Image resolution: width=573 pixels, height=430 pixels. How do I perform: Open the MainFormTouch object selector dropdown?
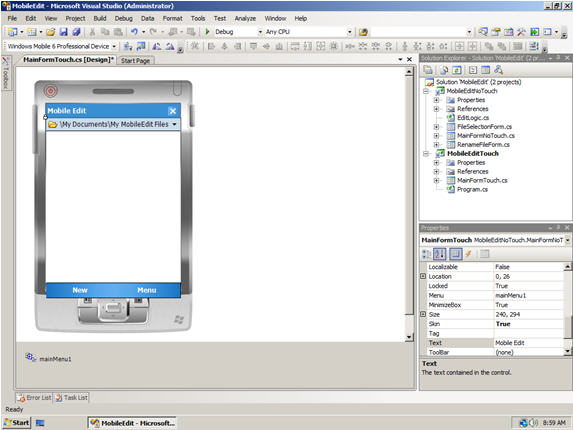point(568,240)
